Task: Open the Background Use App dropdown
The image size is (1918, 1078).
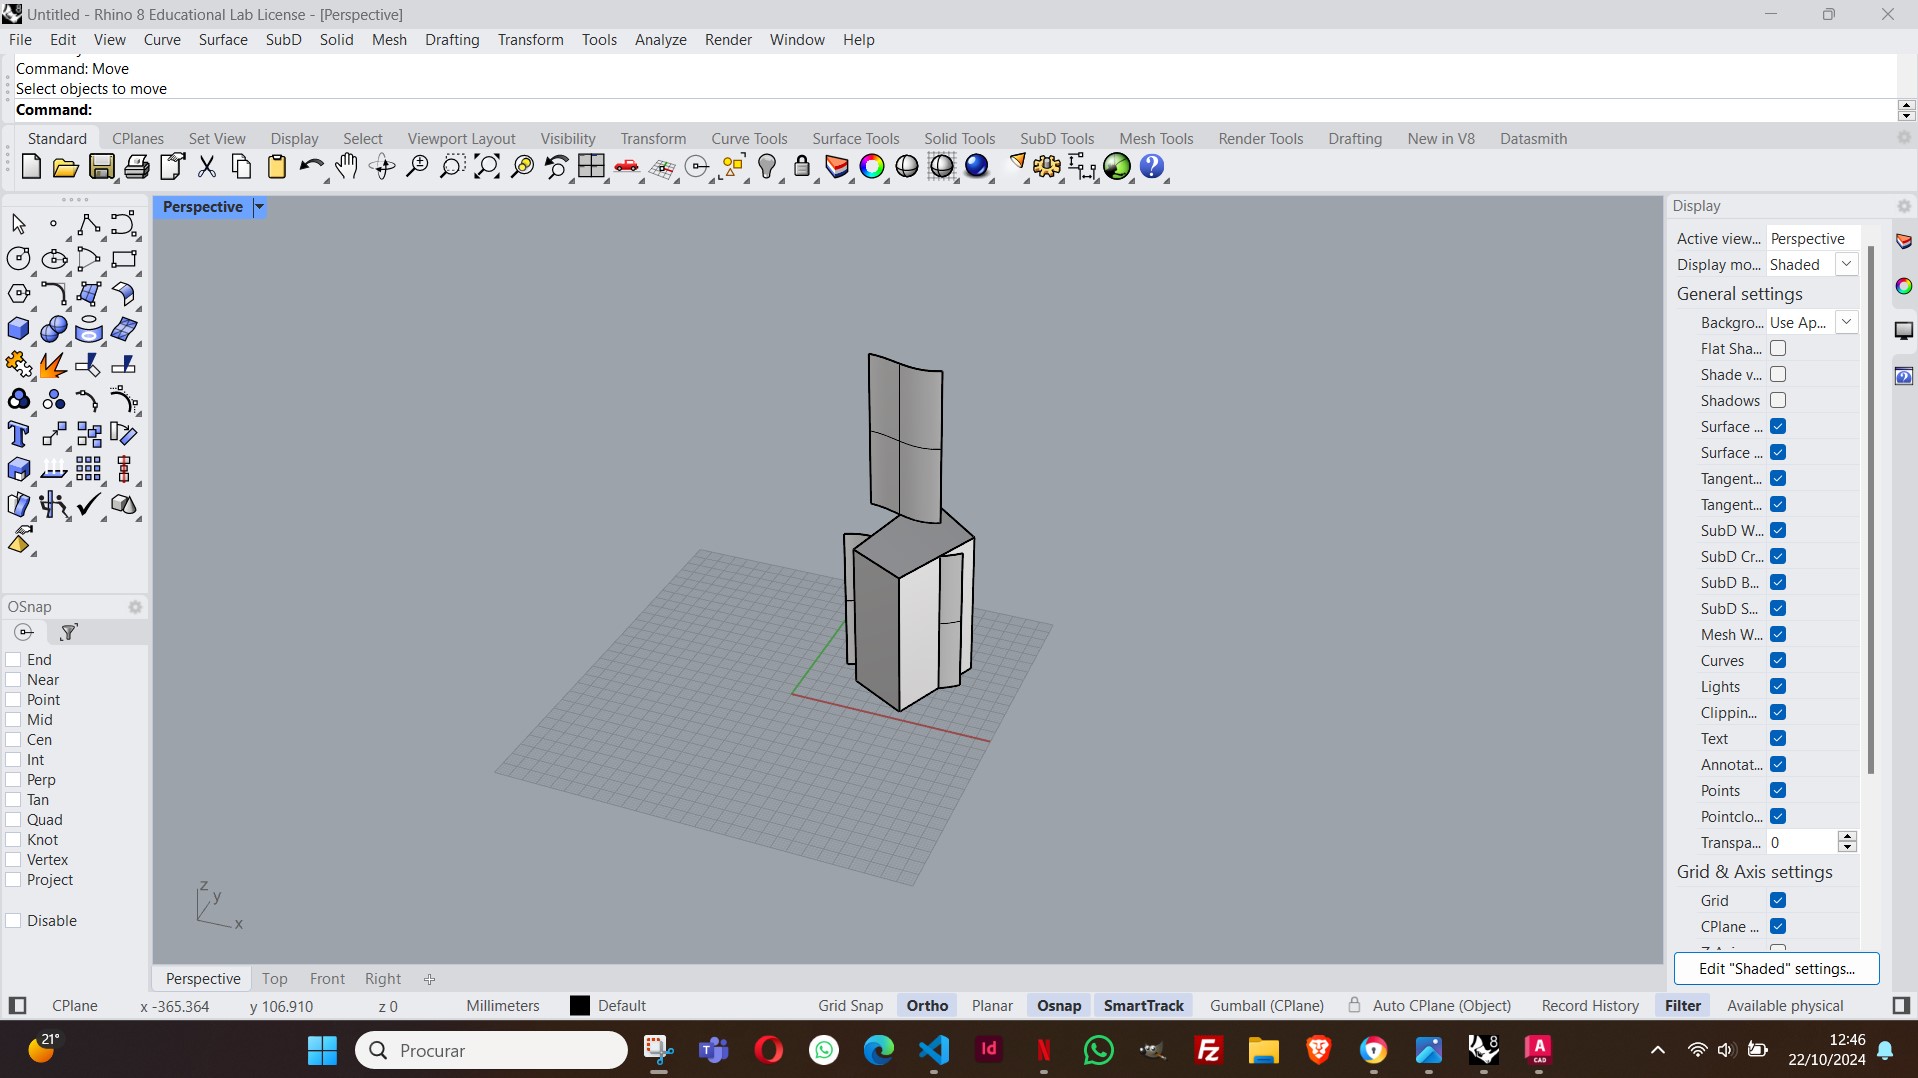Action: tap(1847, 322)
